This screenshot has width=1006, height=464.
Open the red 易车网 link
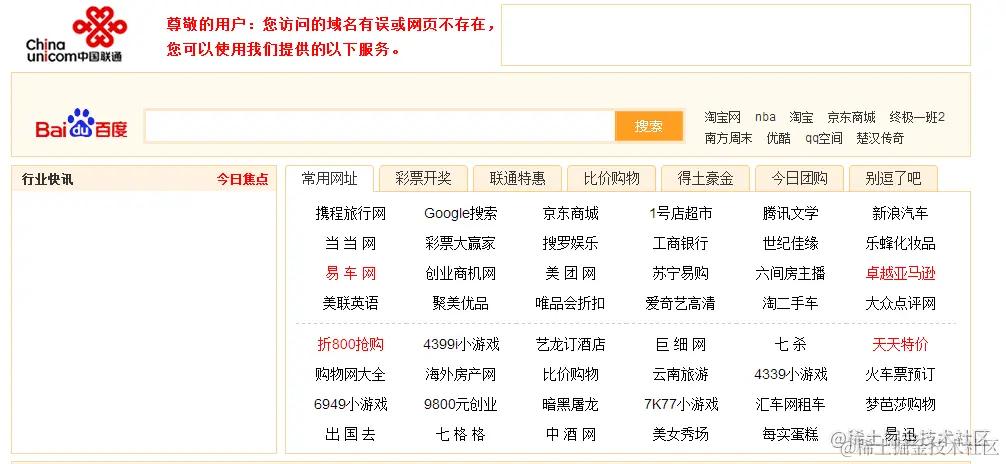click(x=350, y=274)
